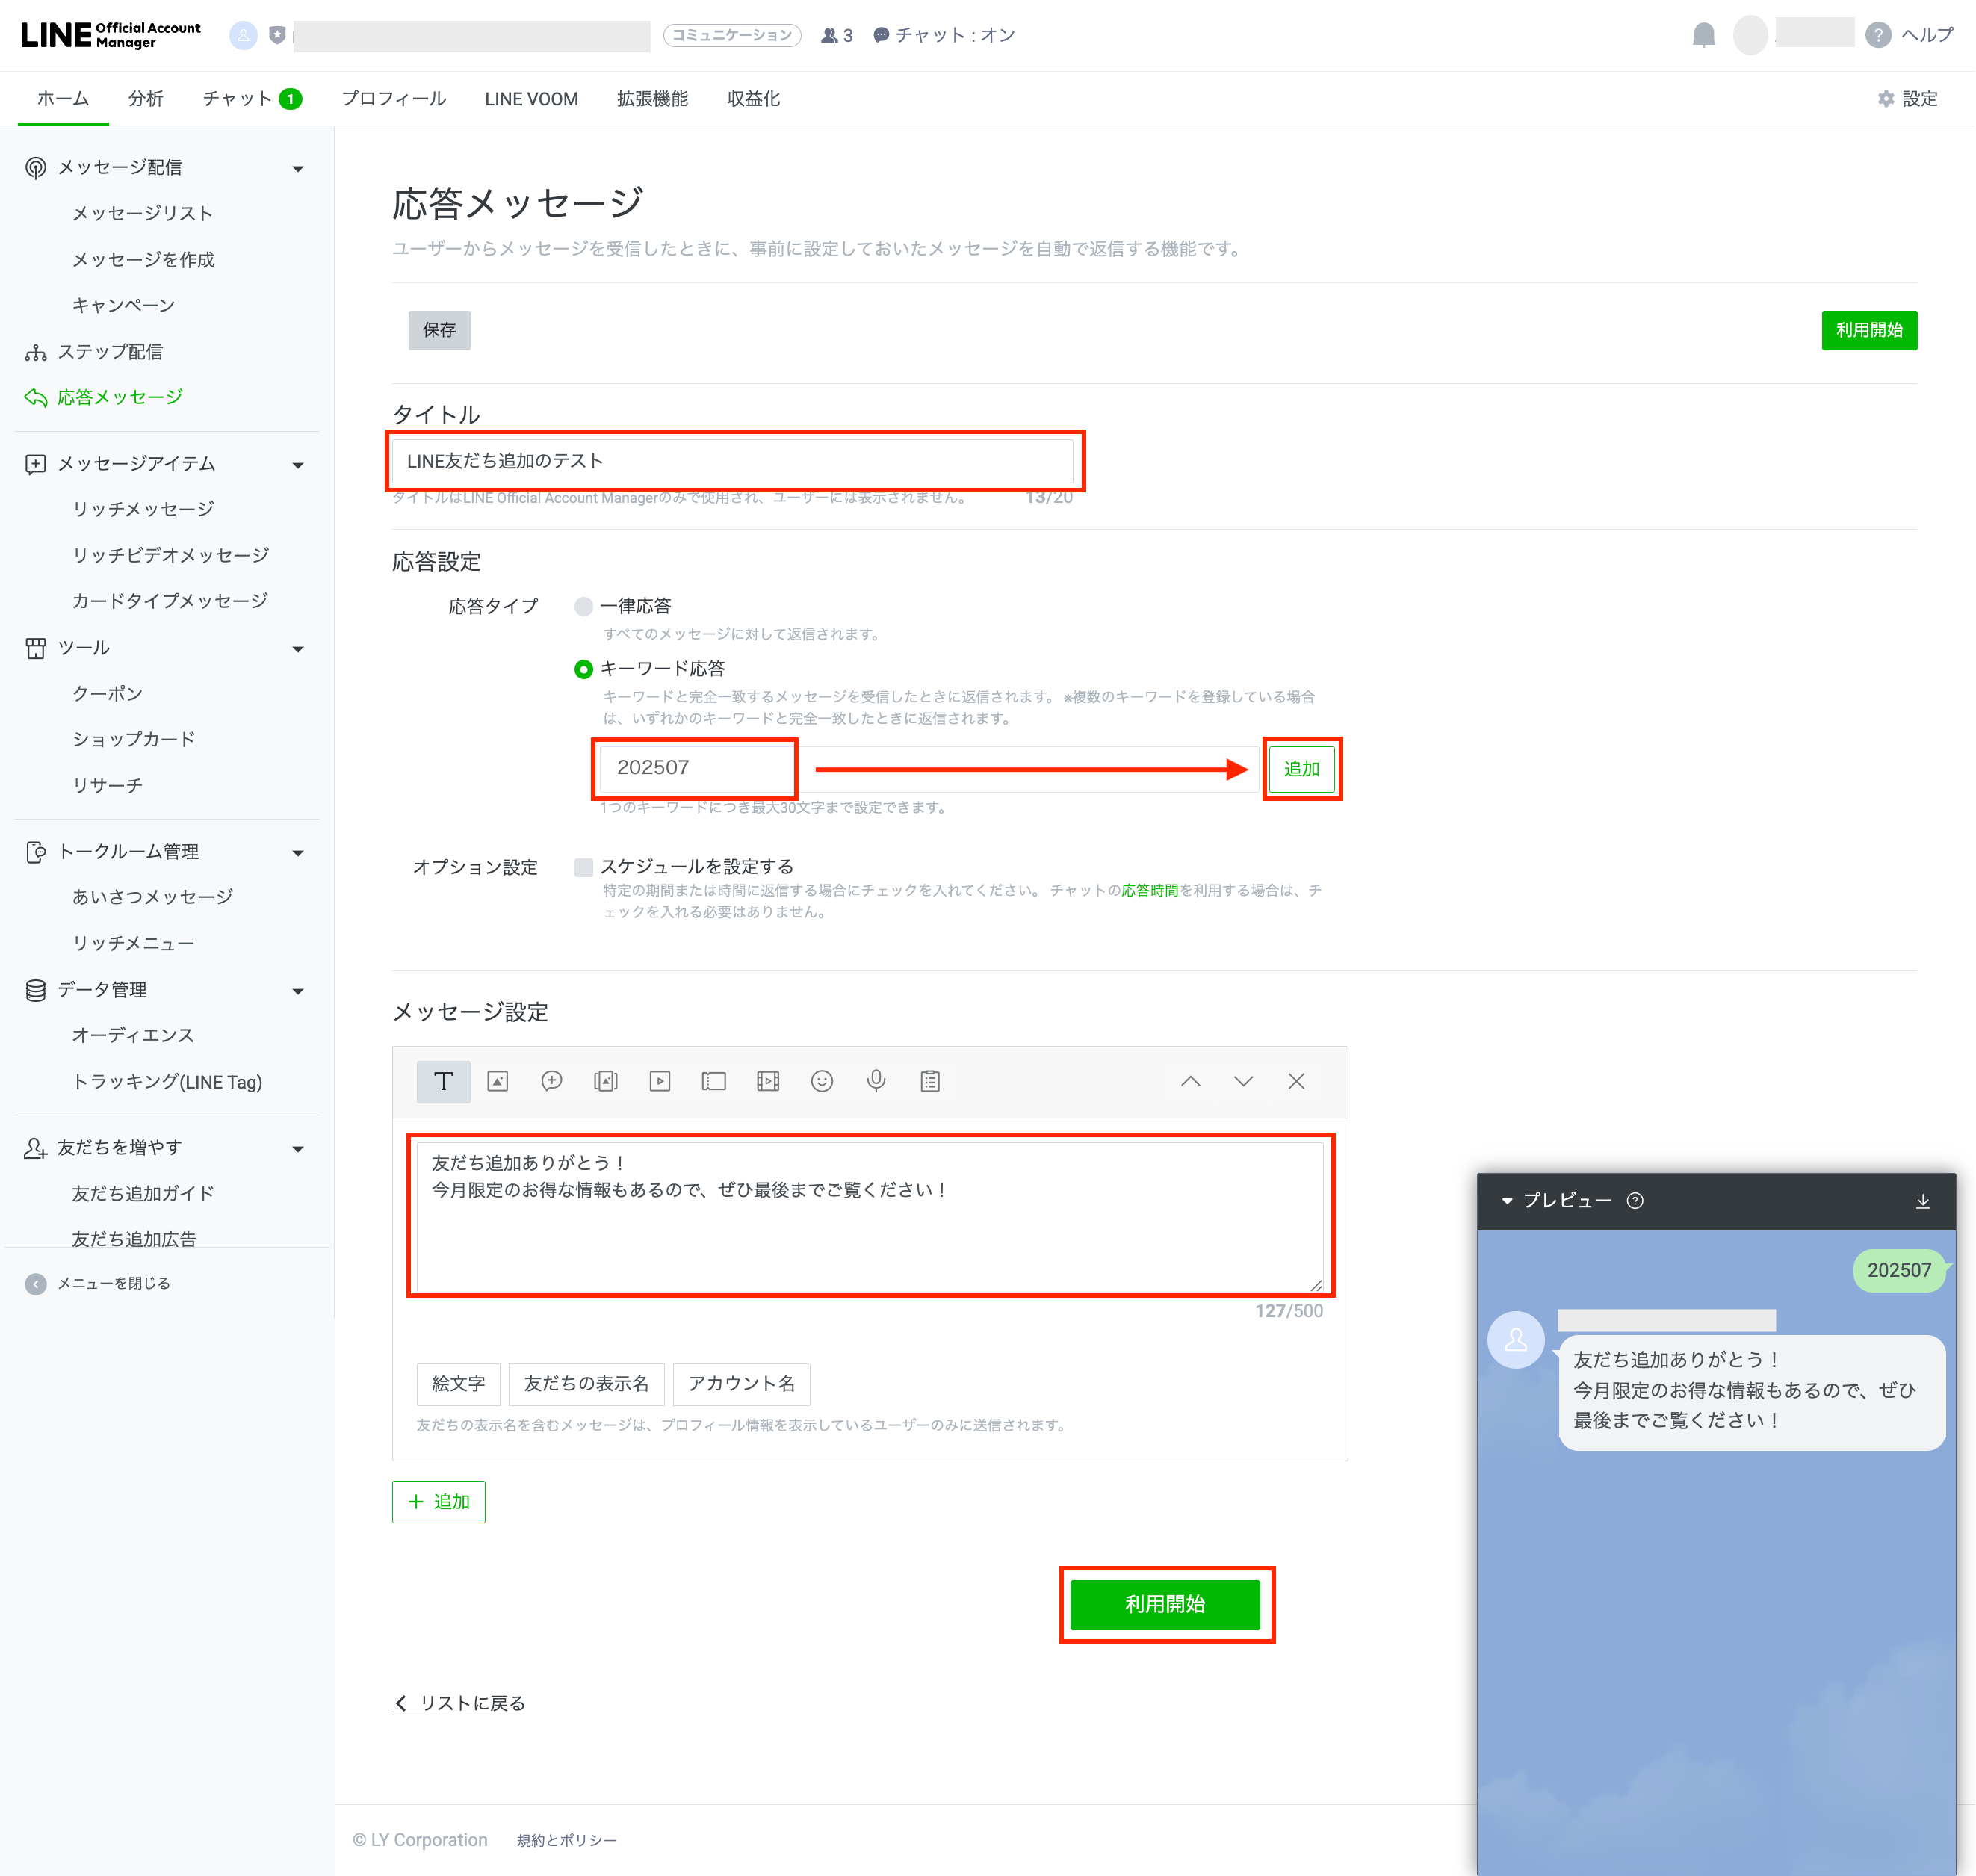This screenshot has width=1976, height=1876.
Task: Select the speech-bubble-plus rich message icon
Action: click(x=552, y=1081)
